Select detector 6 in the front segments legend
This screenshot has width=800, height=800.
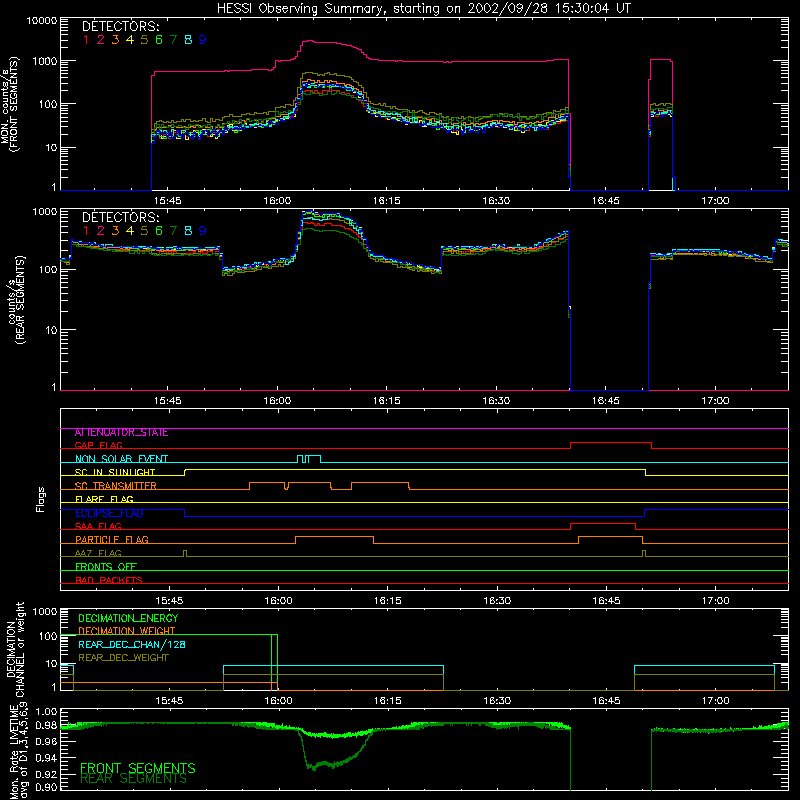coord(159,40)
